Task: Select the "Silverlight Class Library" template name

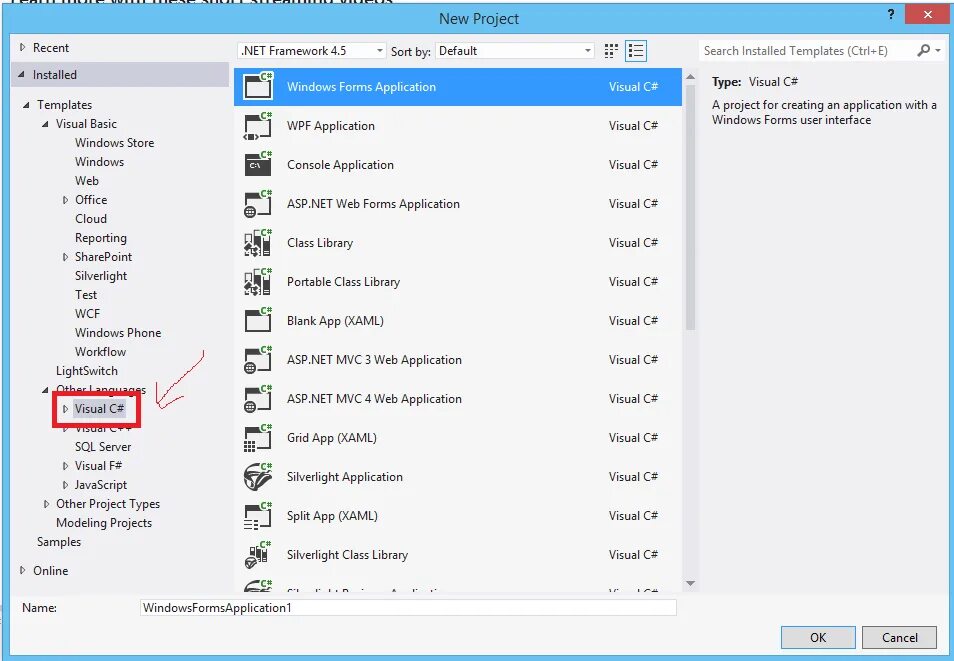Action: coord(347,554)
